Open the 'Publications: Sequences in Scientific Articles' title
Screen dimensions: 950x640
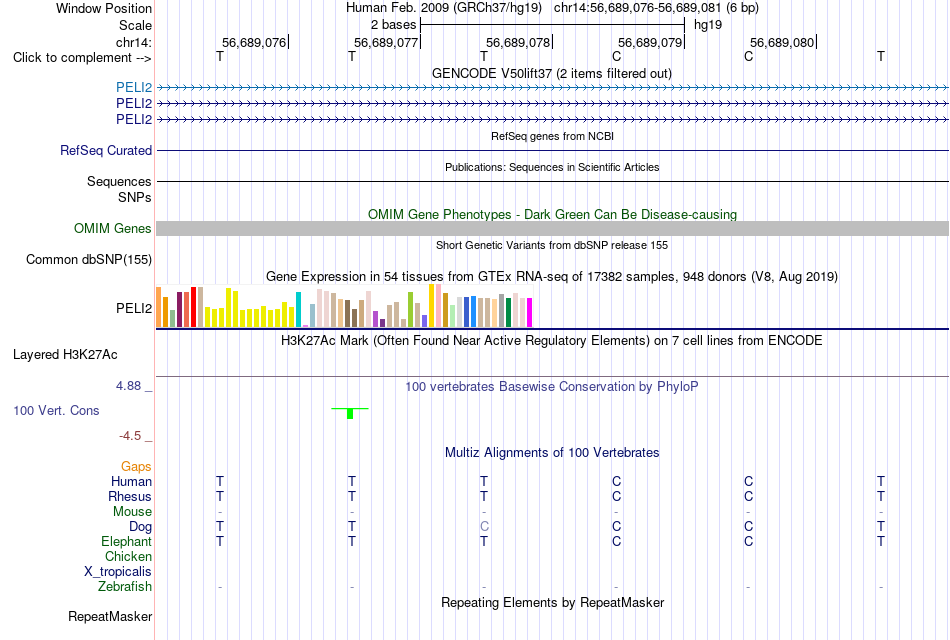552,167
